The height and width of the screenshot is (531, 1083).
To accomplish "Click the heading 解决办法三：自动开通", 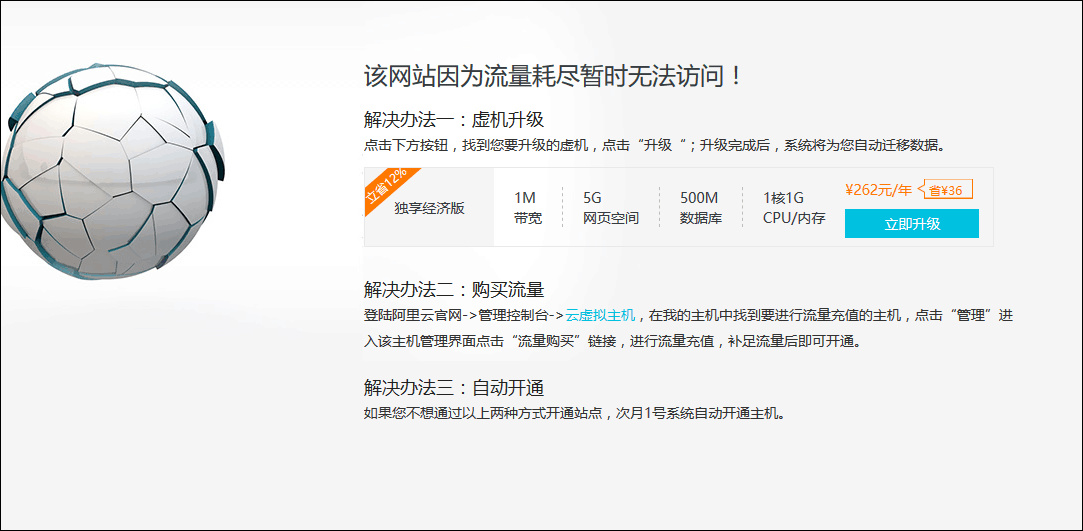I will tap(454, 387).
